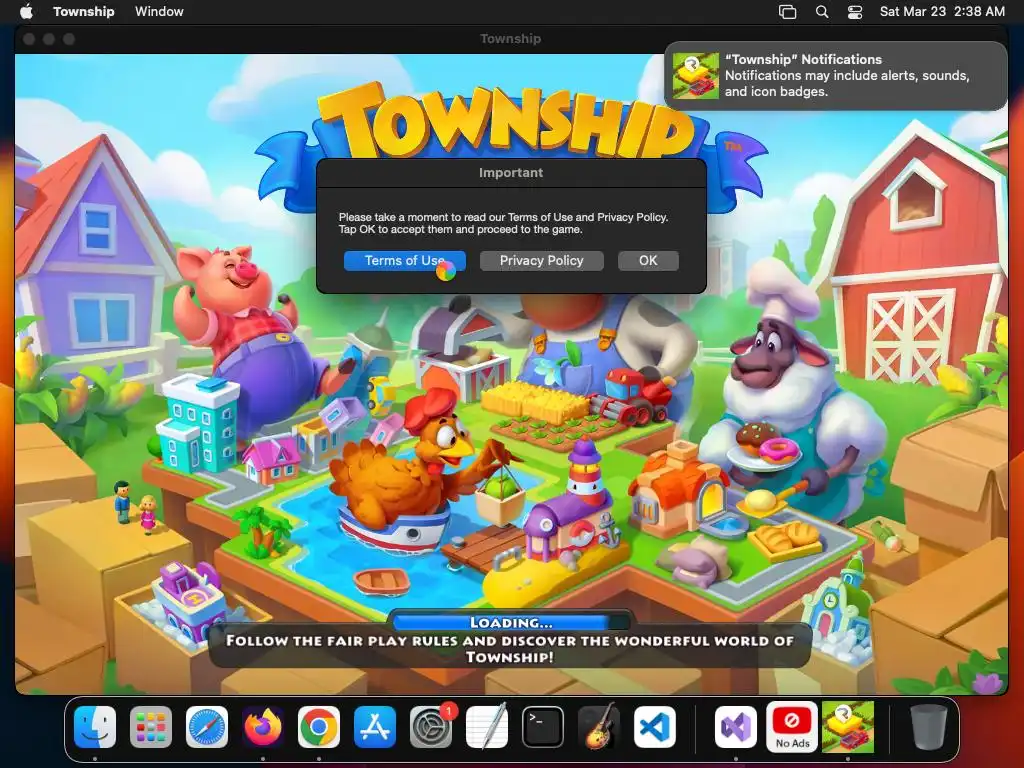The image size is (1024, 768).
Task: Click the Stage Manager windows icon in menu bar
Action: click(x=788, y=12)
